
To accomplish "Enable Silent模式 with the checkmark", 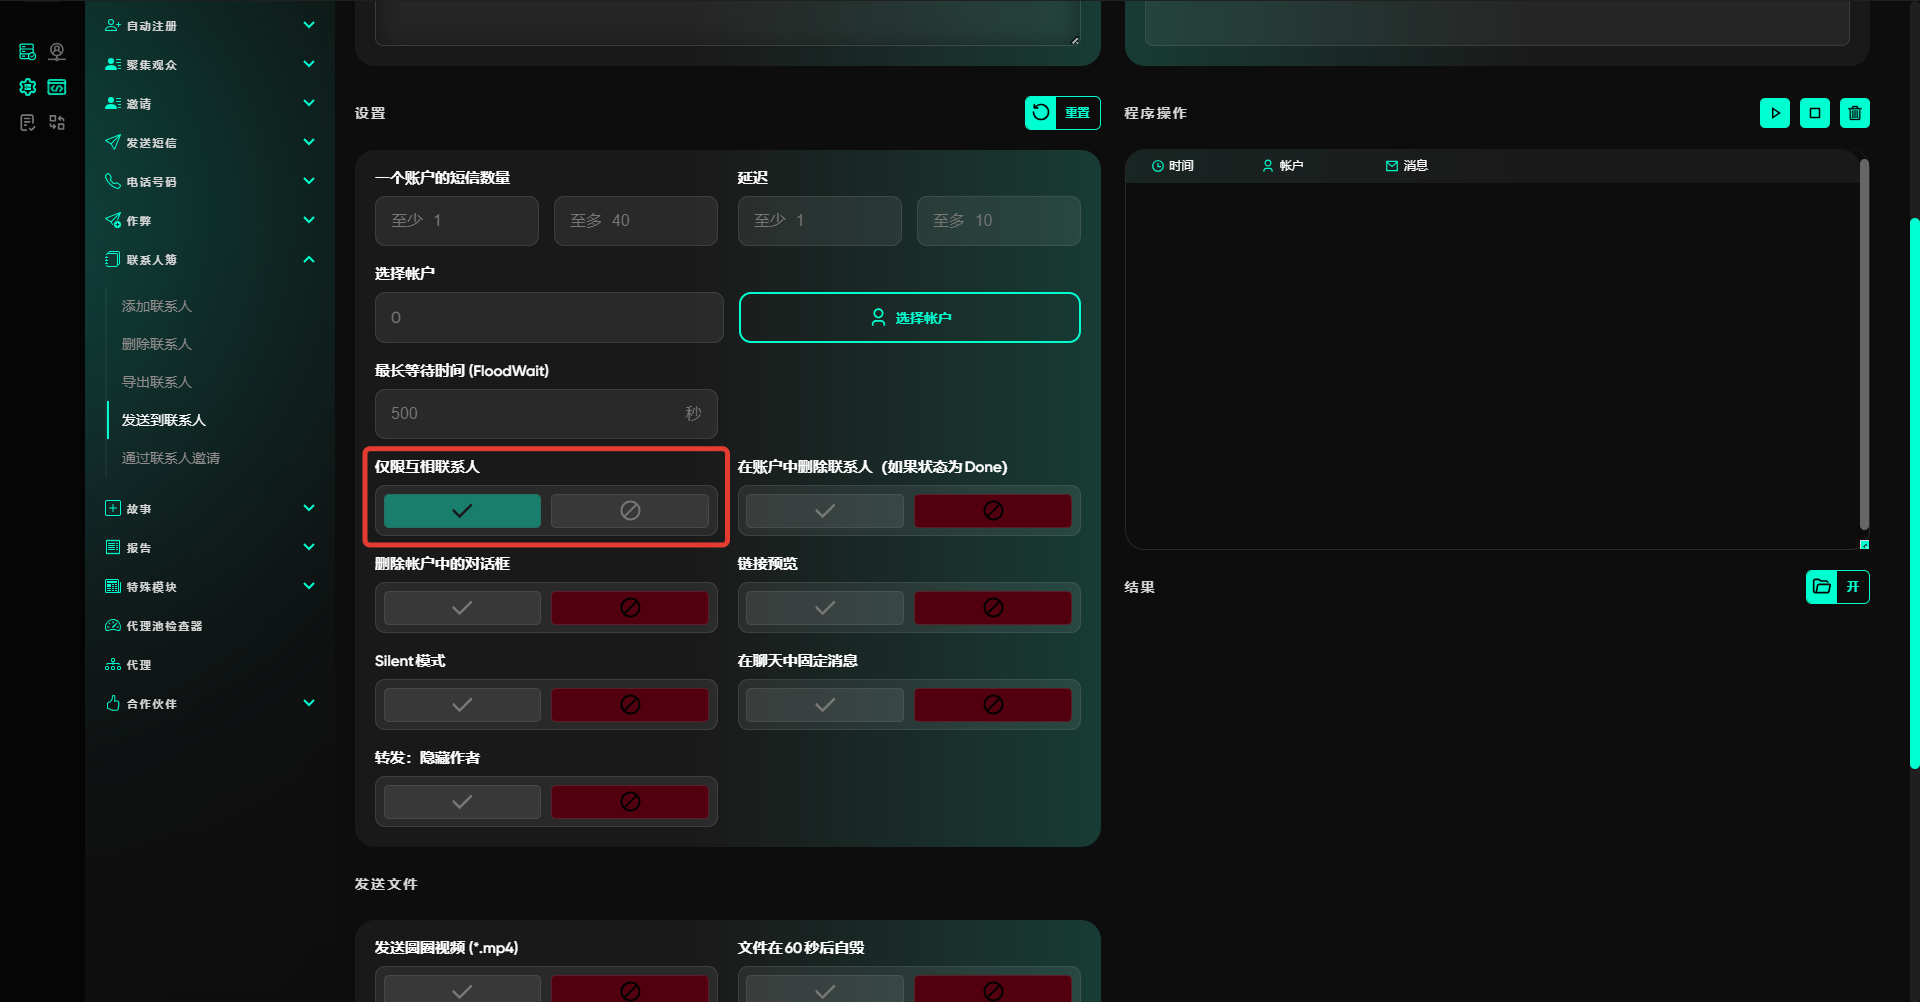I will coord(462,705).
